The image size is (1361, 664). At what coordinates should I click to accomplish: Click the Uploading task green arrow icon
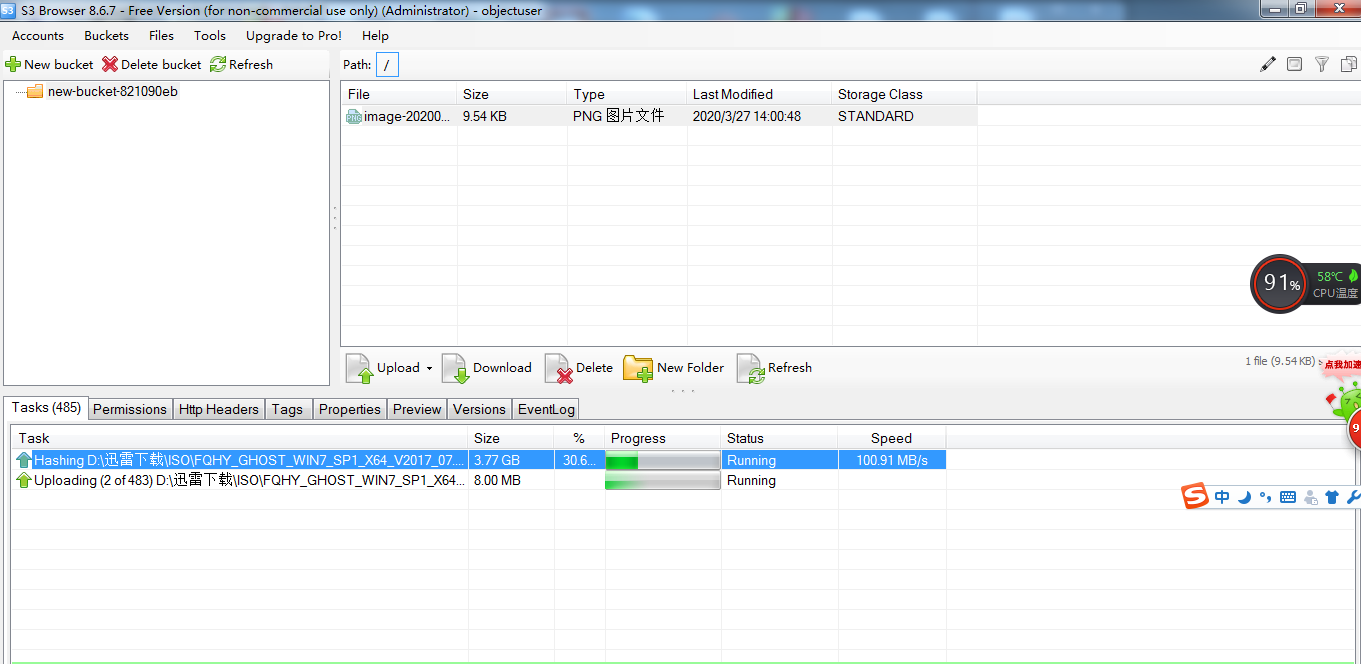(x=24, y=480)
